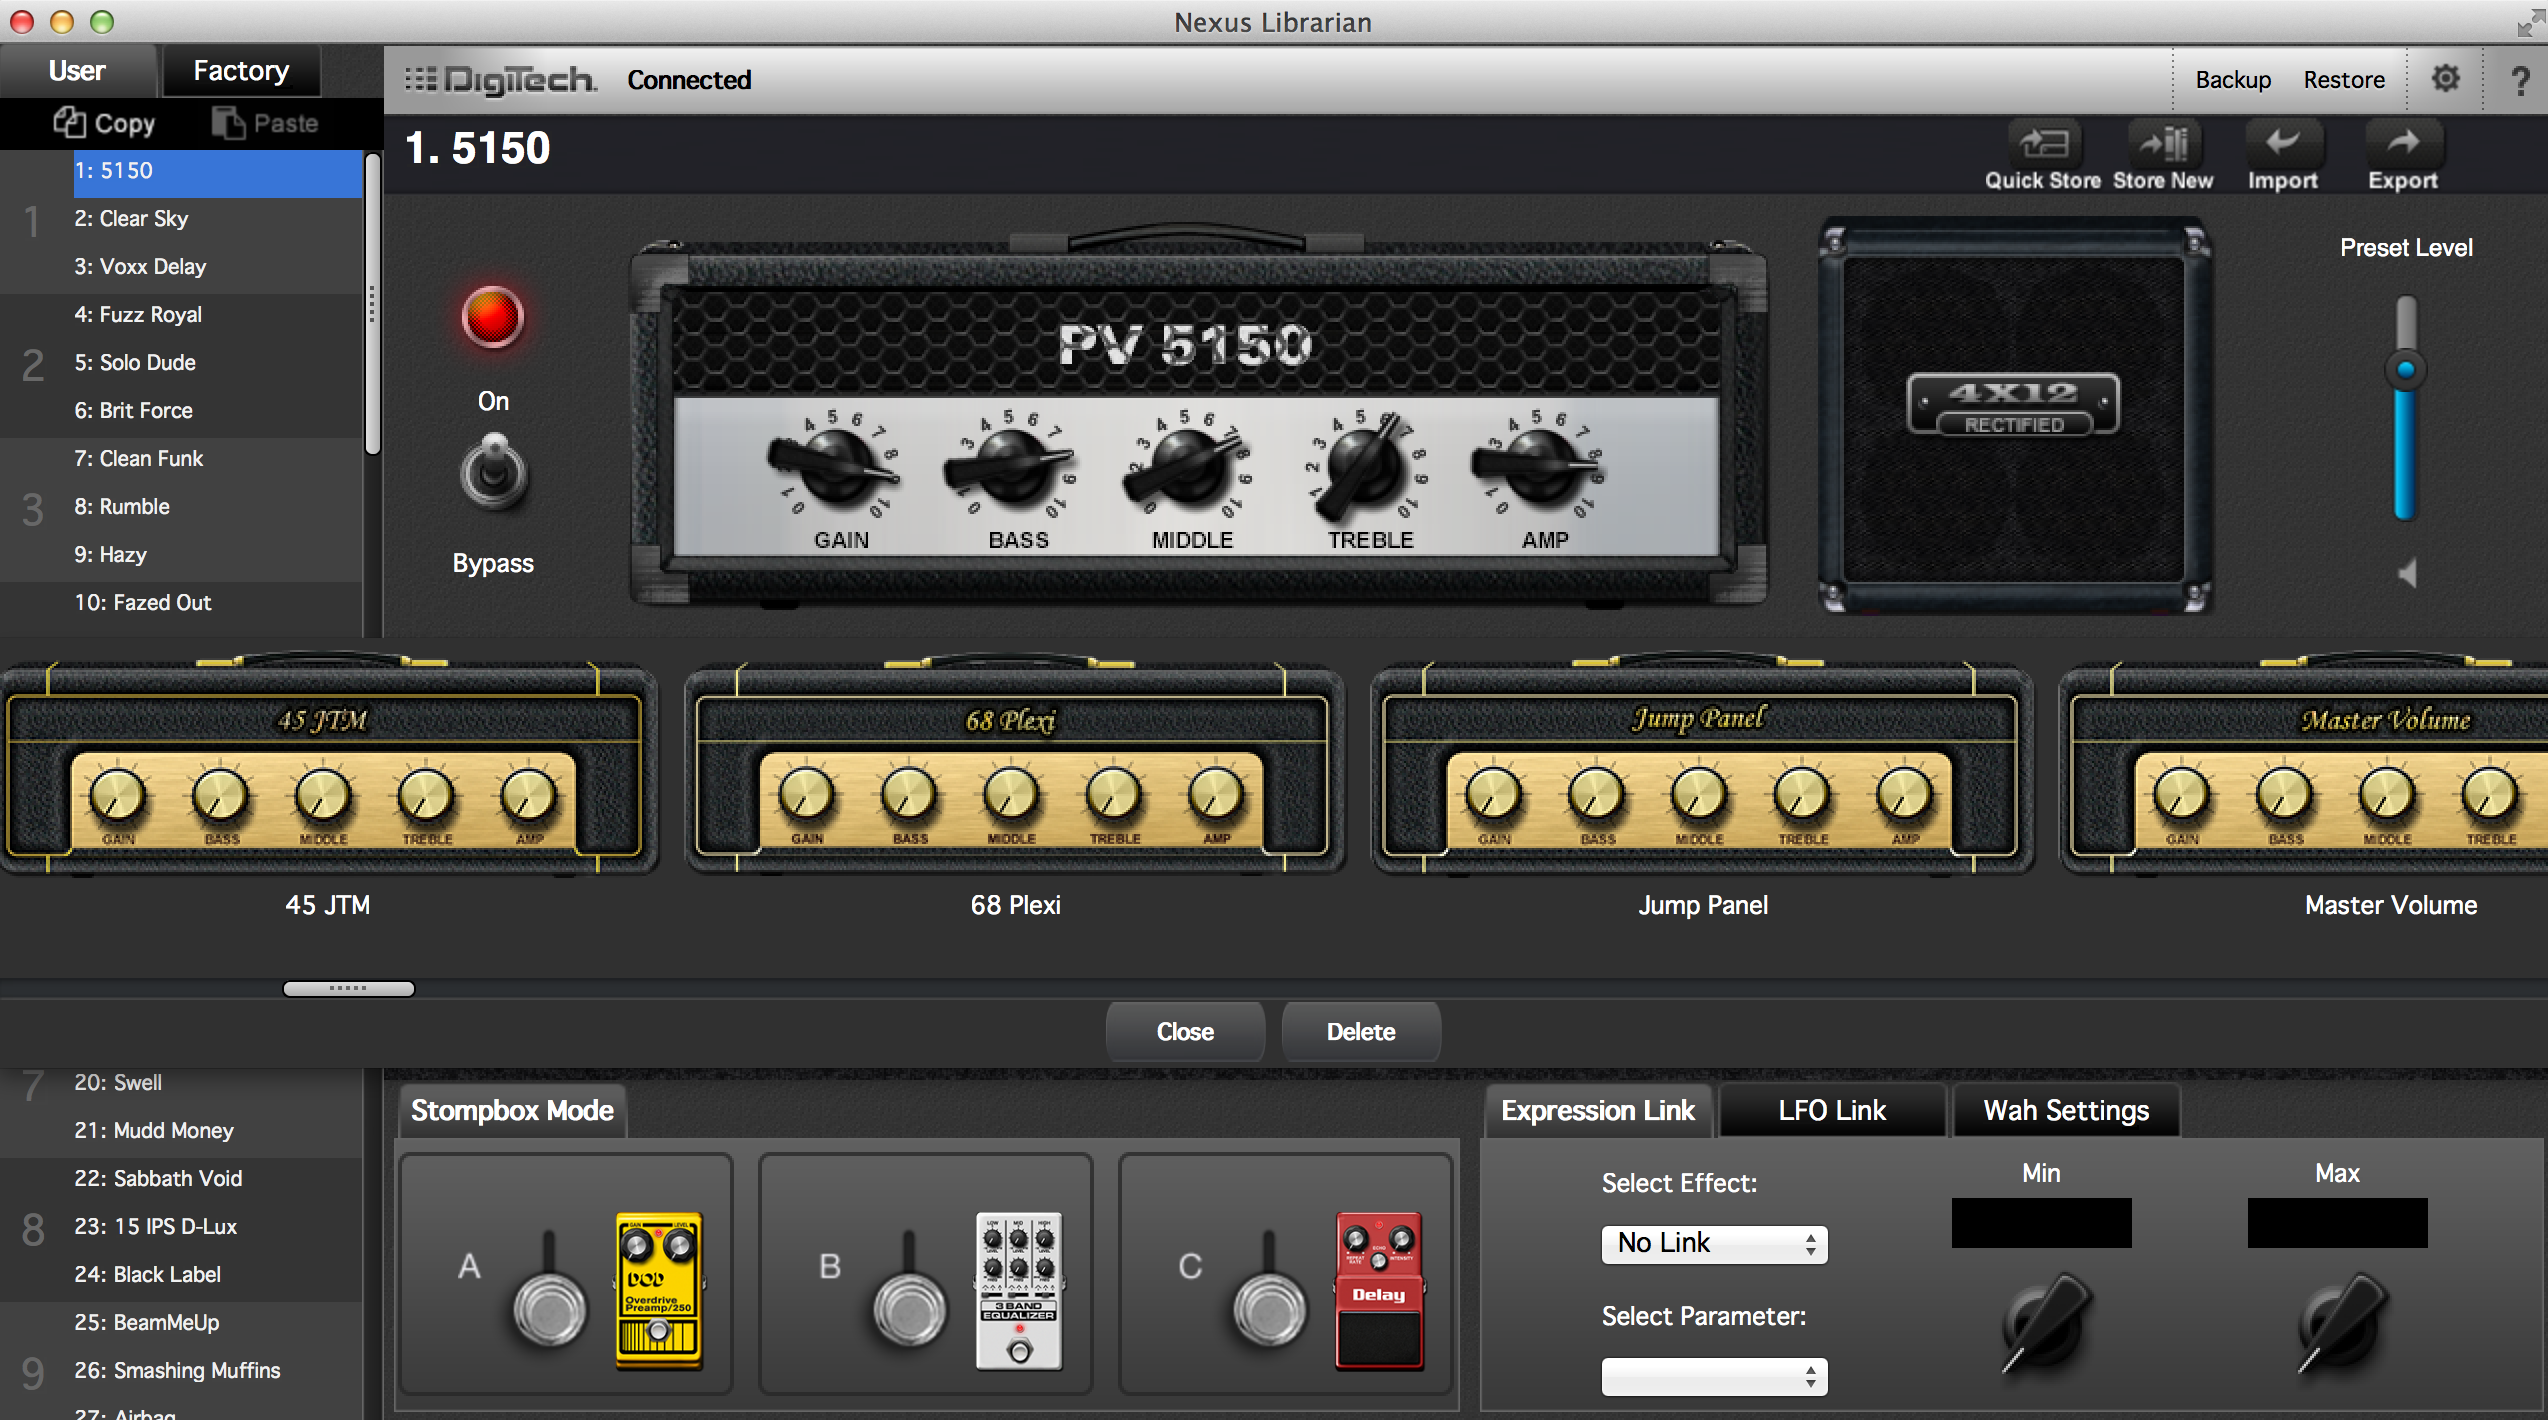Click the Store New icon

pyautogui.click(x=2163, y=145)
